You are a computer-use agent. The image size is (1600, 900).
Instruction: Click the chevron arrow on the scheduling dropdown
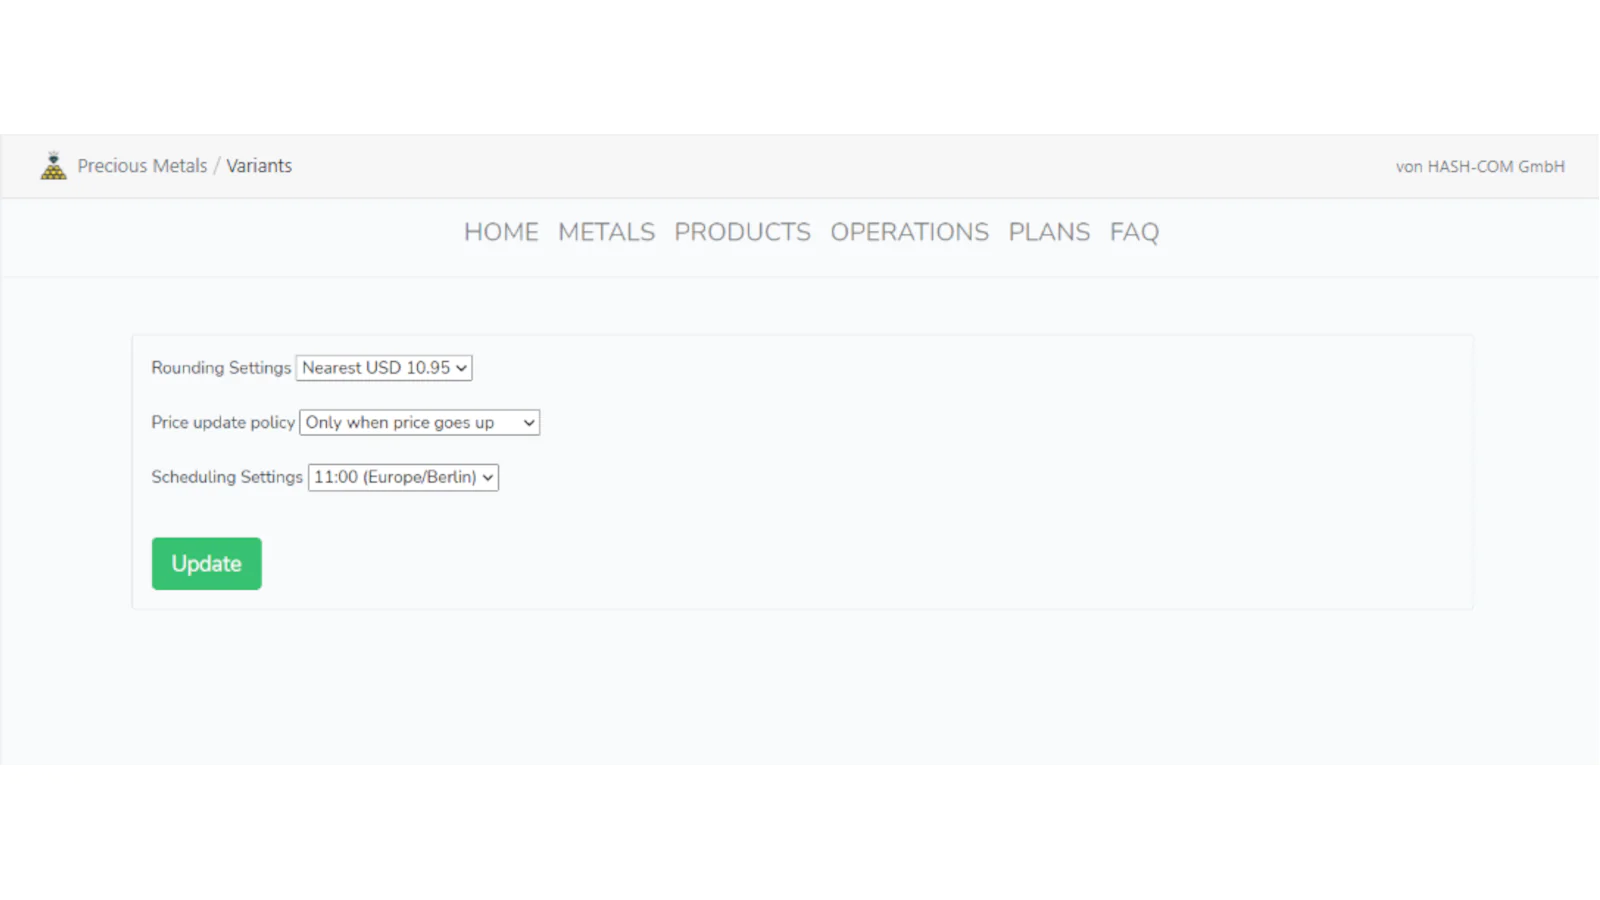point(487,479)
